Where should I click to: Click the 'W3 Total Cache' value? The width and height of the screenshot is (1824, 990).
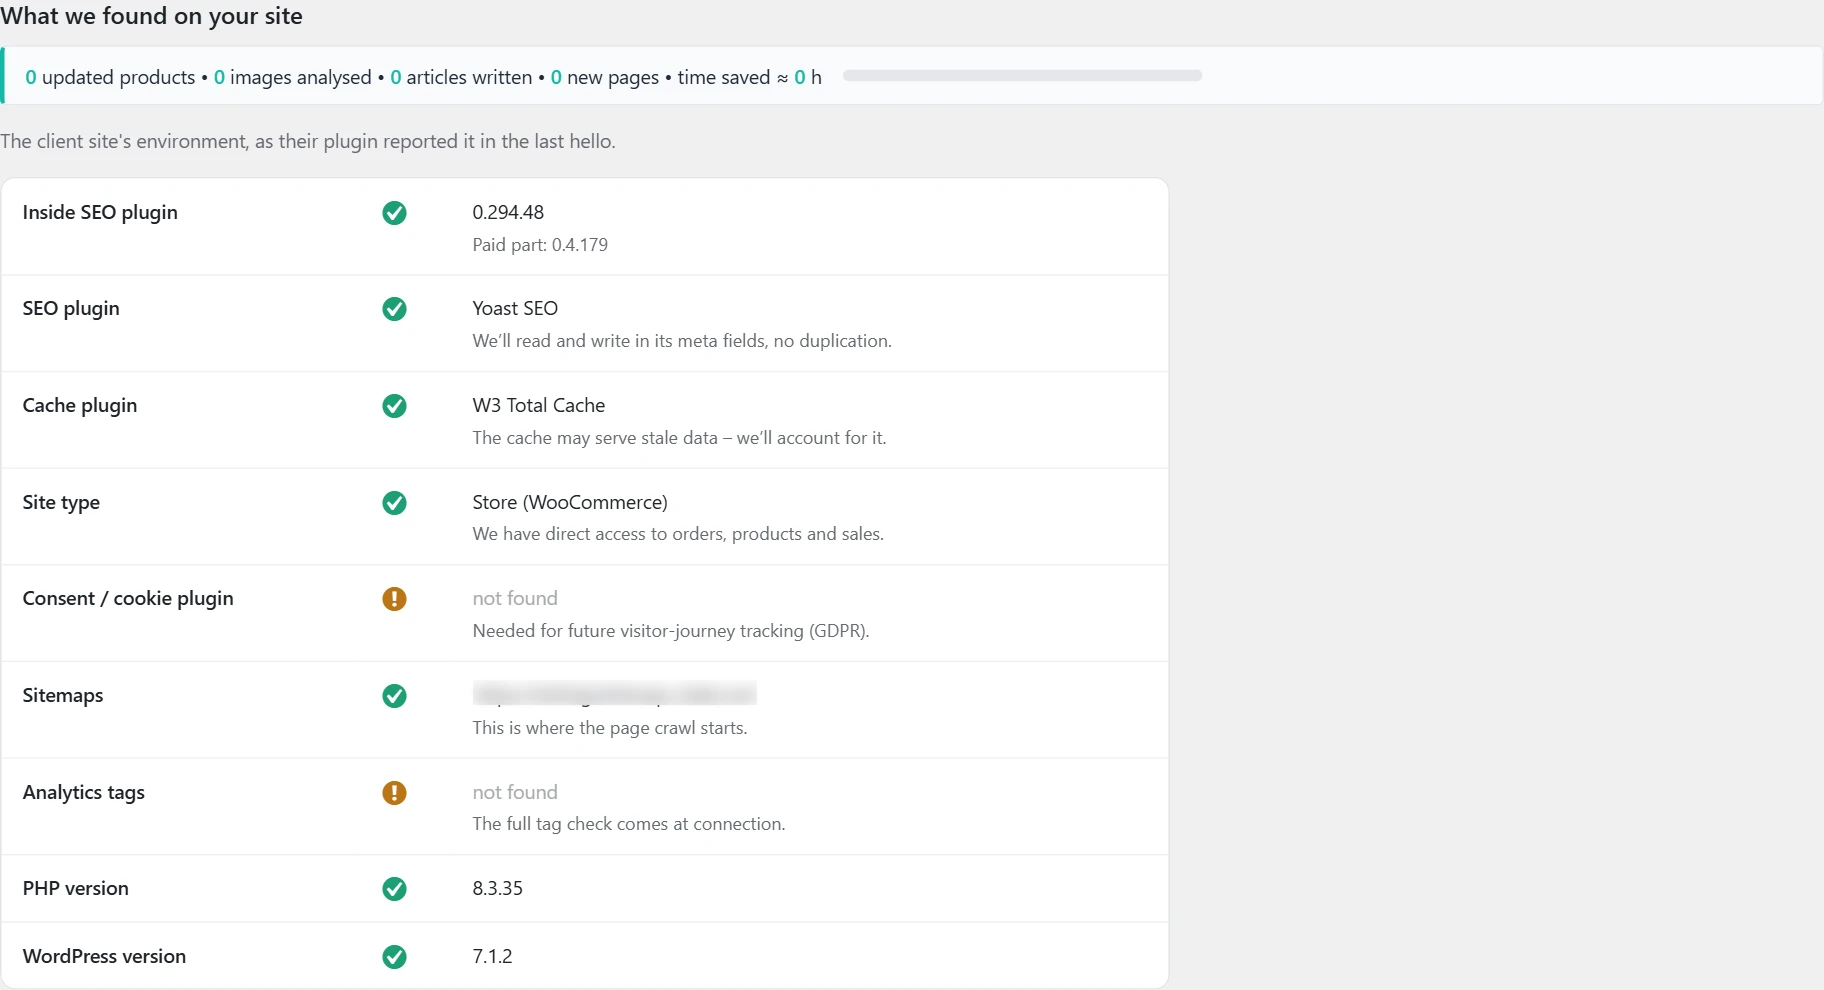tap(539, 405)
